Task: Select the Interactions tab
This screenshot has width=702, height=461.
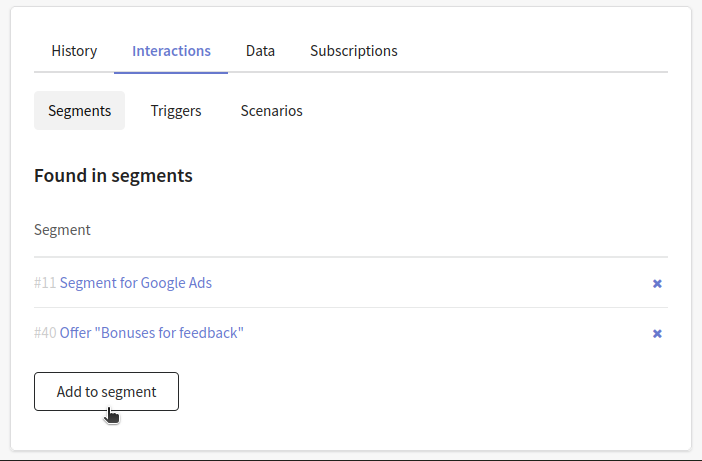Action: (x=171, y=51)
